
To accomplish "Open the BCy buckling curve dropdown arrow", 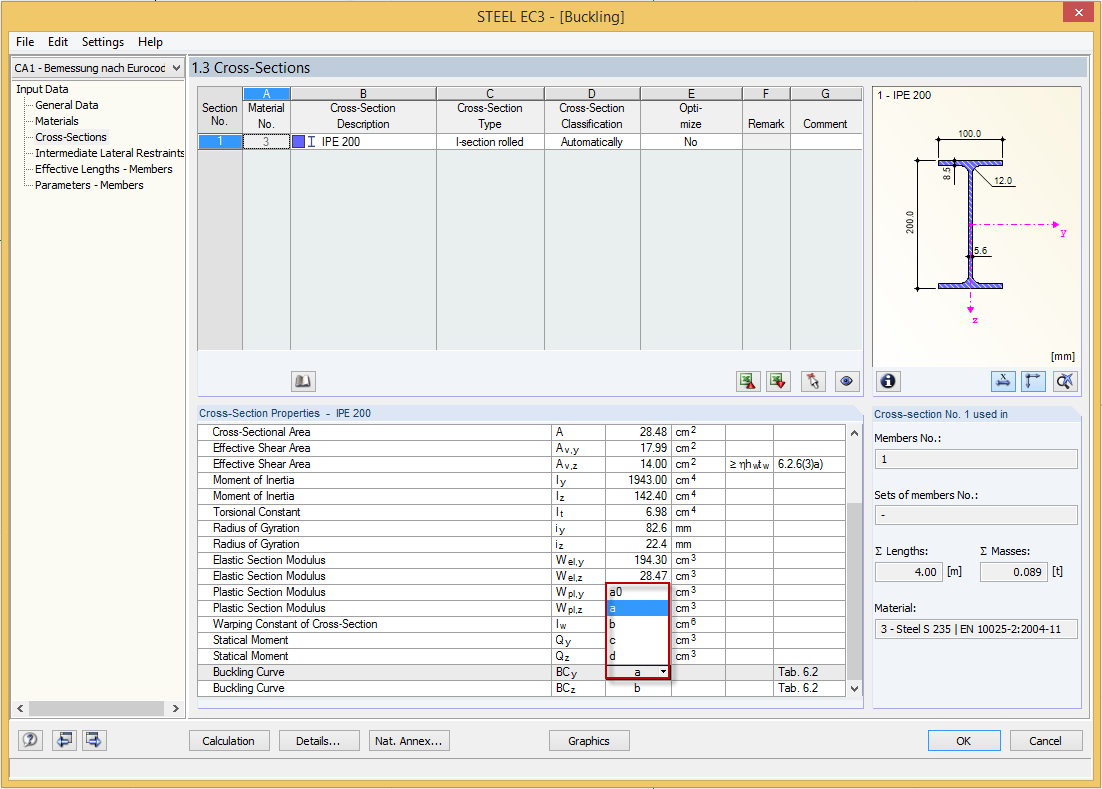I will [x=663, y=672].
